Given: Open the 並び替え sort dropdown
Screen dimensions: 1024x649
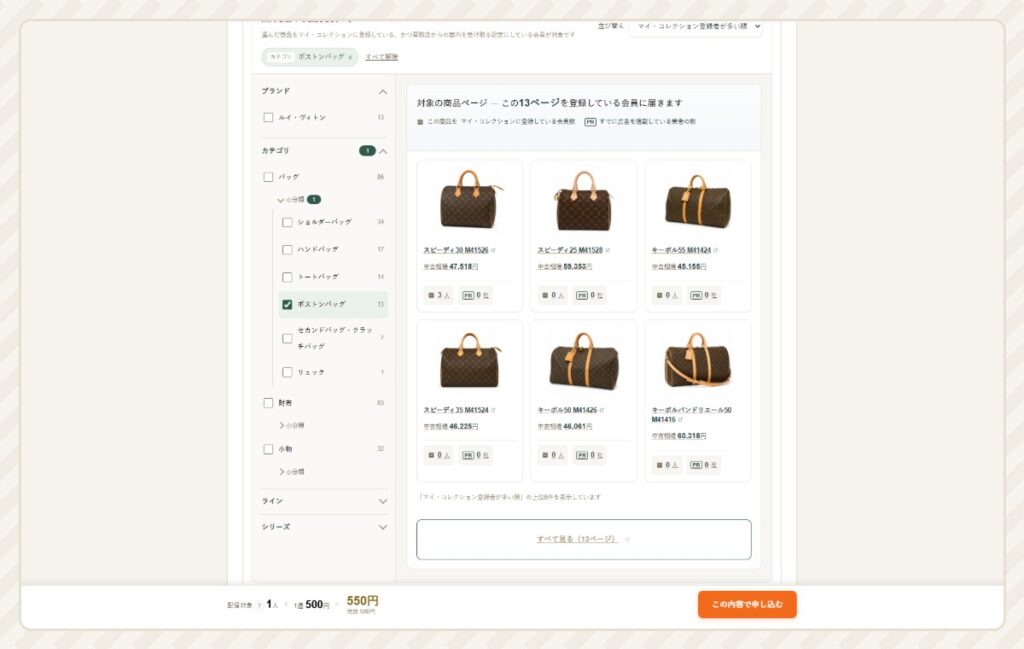Looking at the screenshot, I should click(x=696, y=27).
